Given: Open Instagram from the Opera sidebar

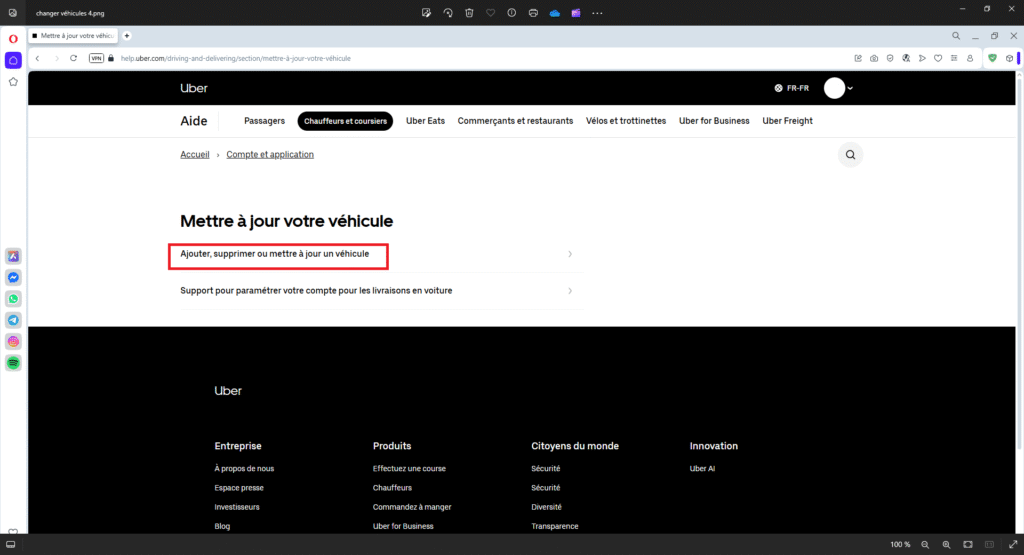Looking at the screenshot, I should pyautogui.click(x=13, y=341).
